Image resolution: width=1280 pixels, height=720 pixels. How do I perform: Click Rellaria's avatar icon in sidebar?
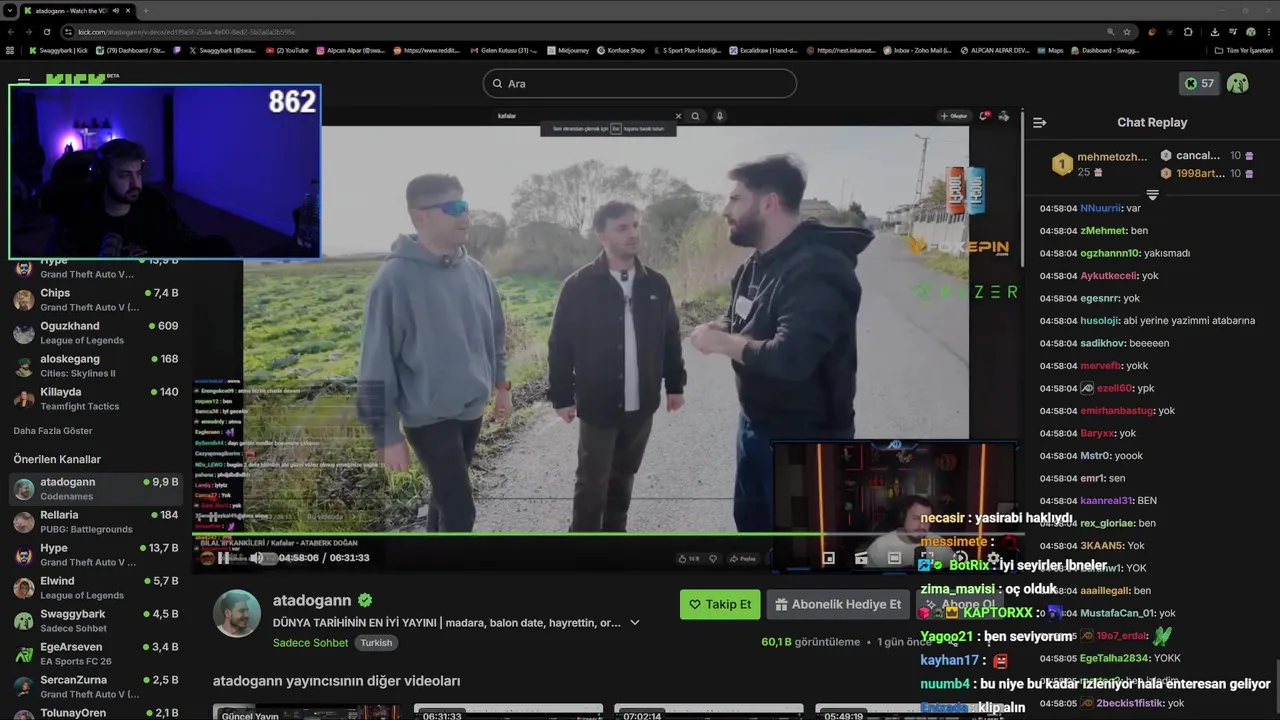coord(24,522)
